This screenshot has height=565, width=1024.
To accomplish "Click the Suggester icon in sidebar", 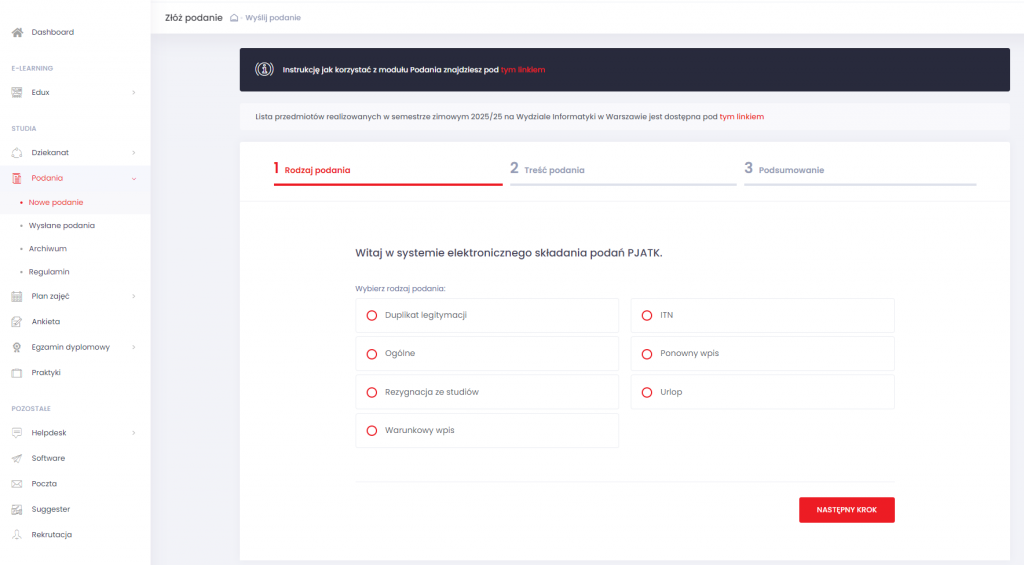I will point(17,510).
